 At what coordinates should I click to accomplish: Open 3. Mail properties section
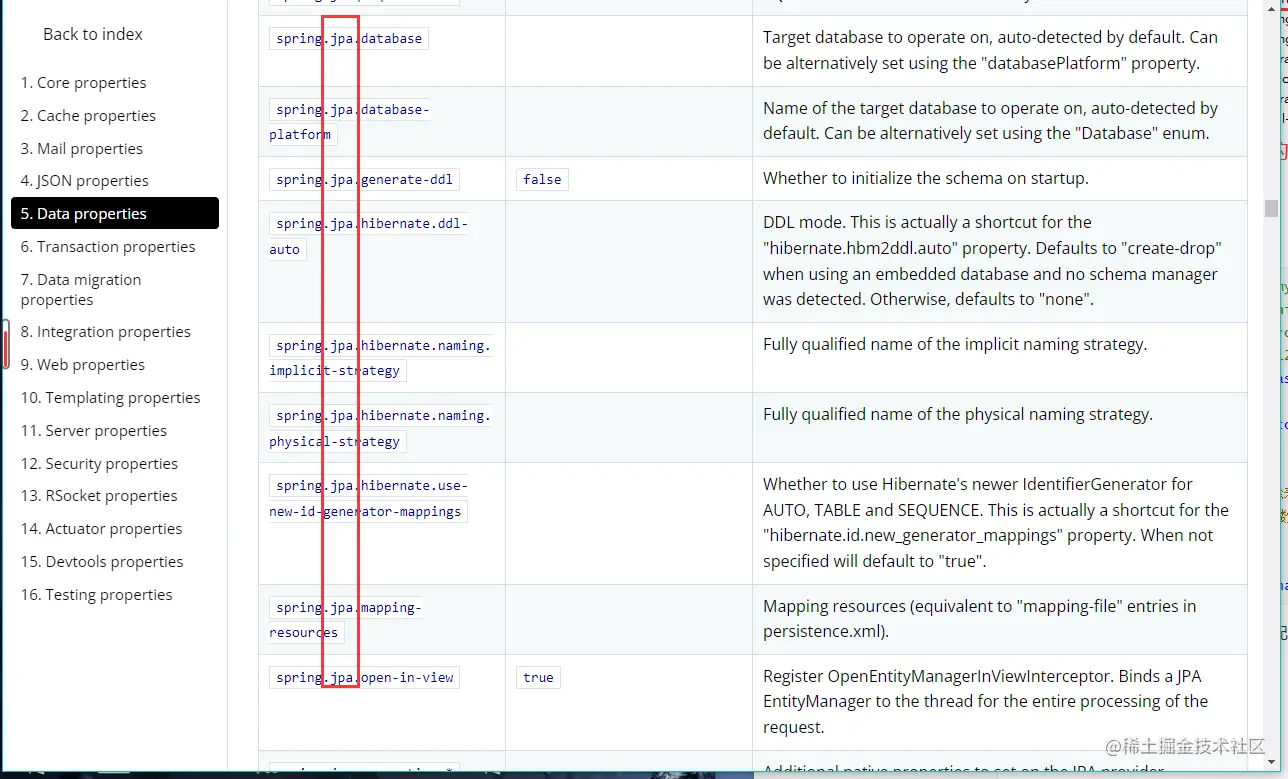point(82,149)
